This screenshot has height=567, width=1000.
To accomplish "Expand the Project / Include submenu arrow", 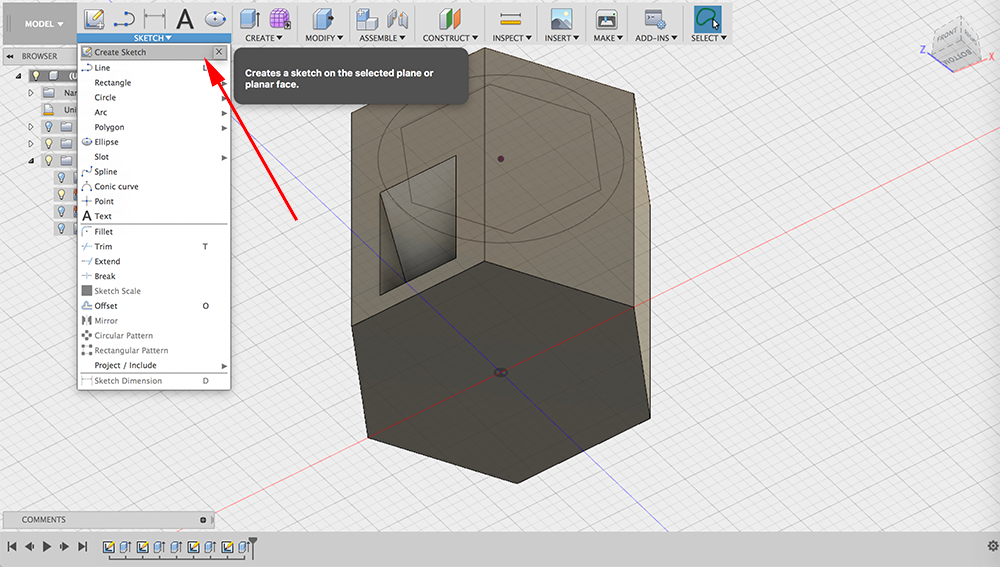I will point(224,365).
